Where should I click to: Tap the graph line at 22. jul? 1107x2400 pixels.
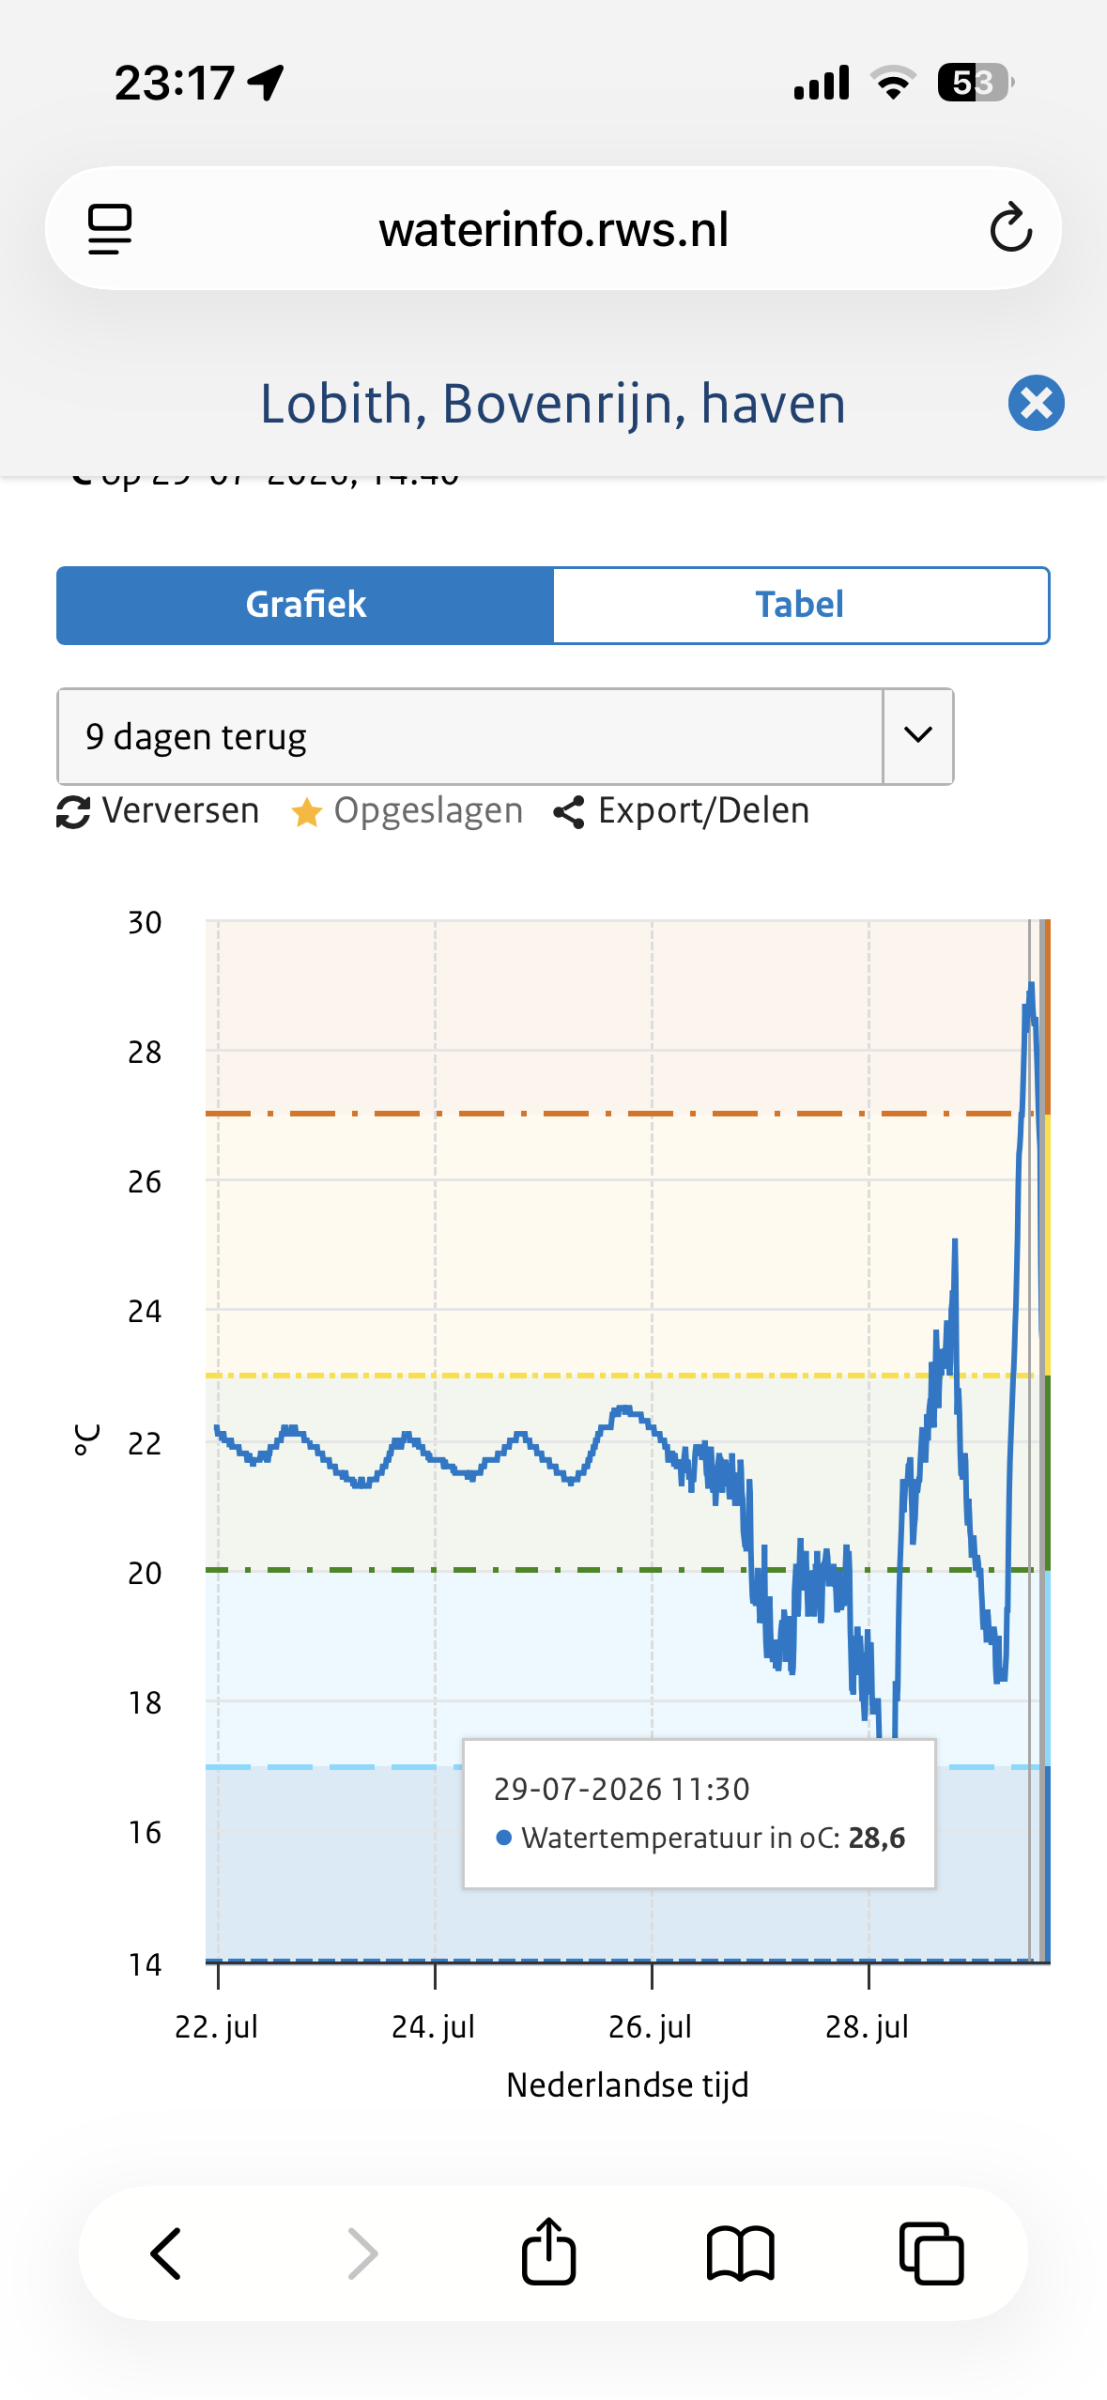click(218, 1430)
